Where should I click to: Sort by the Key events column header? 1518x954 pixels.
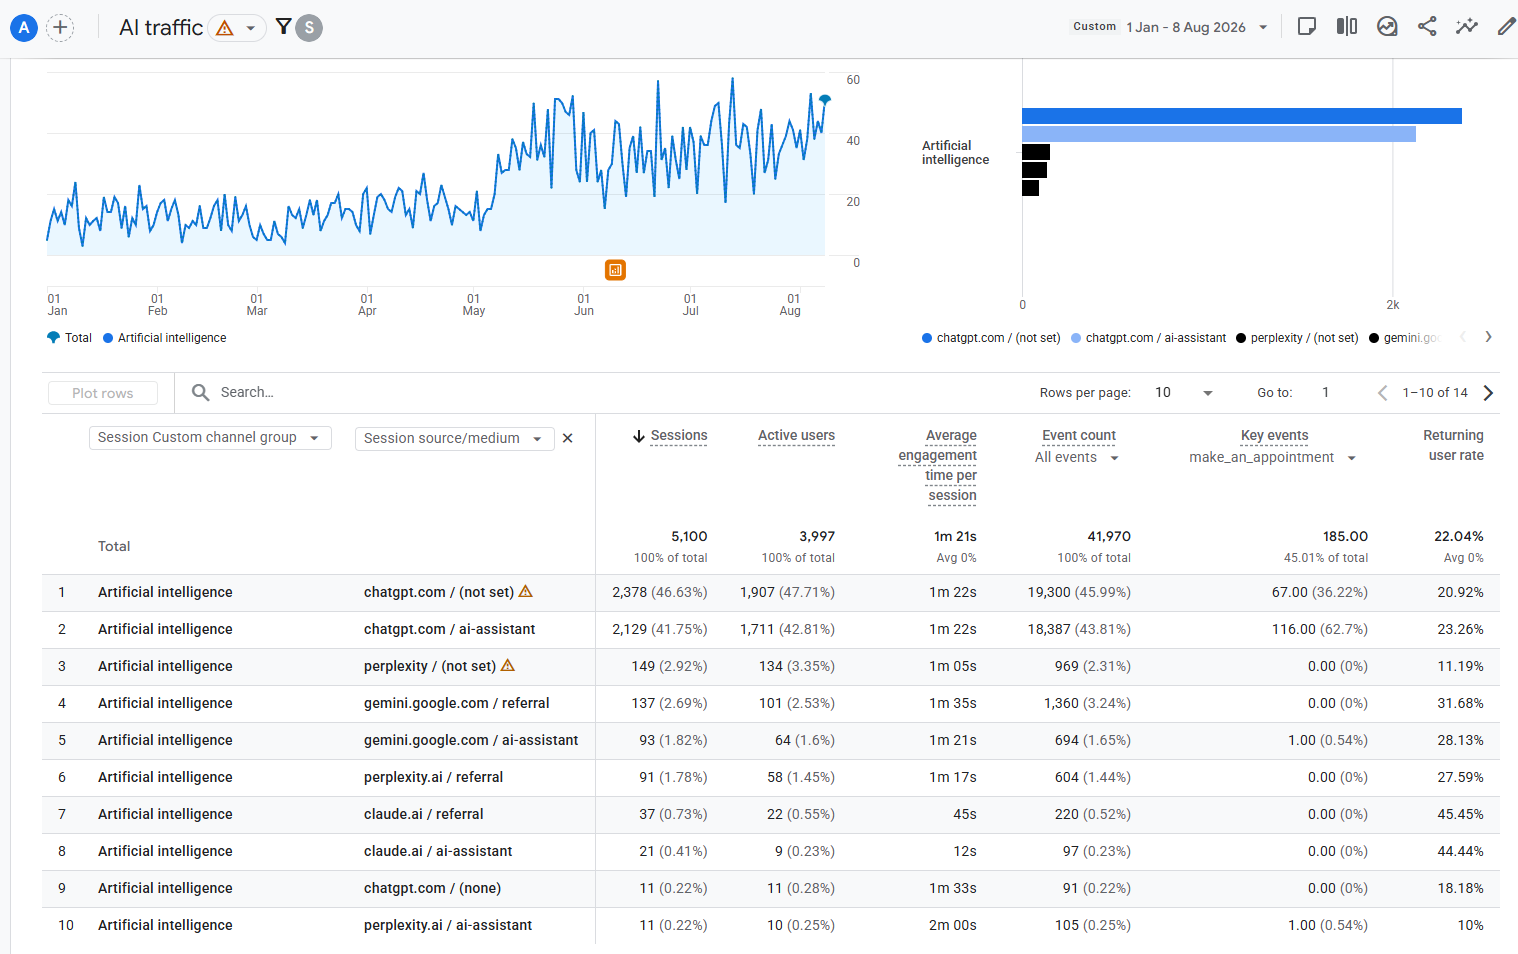1274,436
